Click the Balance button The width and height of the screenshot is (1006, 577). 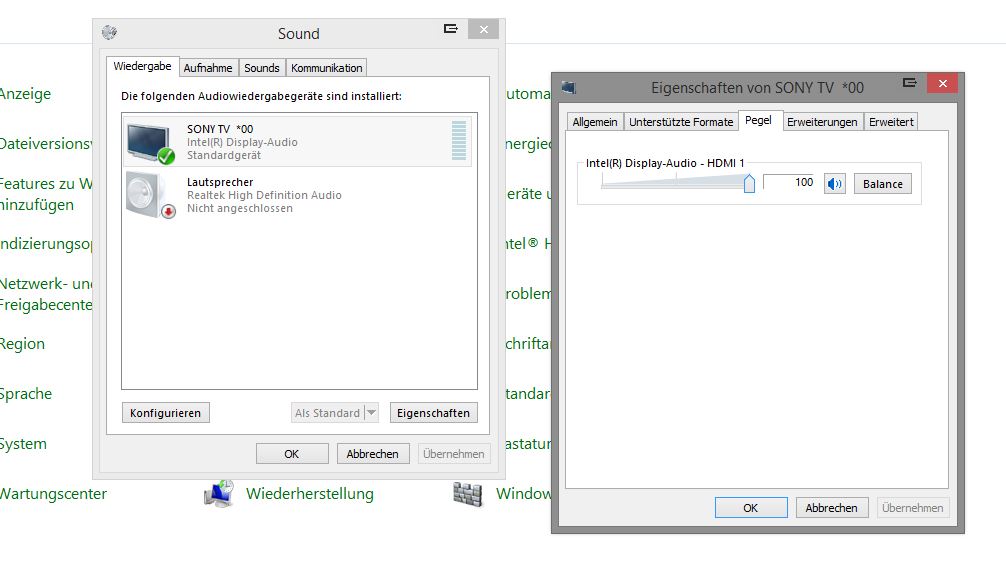(882, 184)
